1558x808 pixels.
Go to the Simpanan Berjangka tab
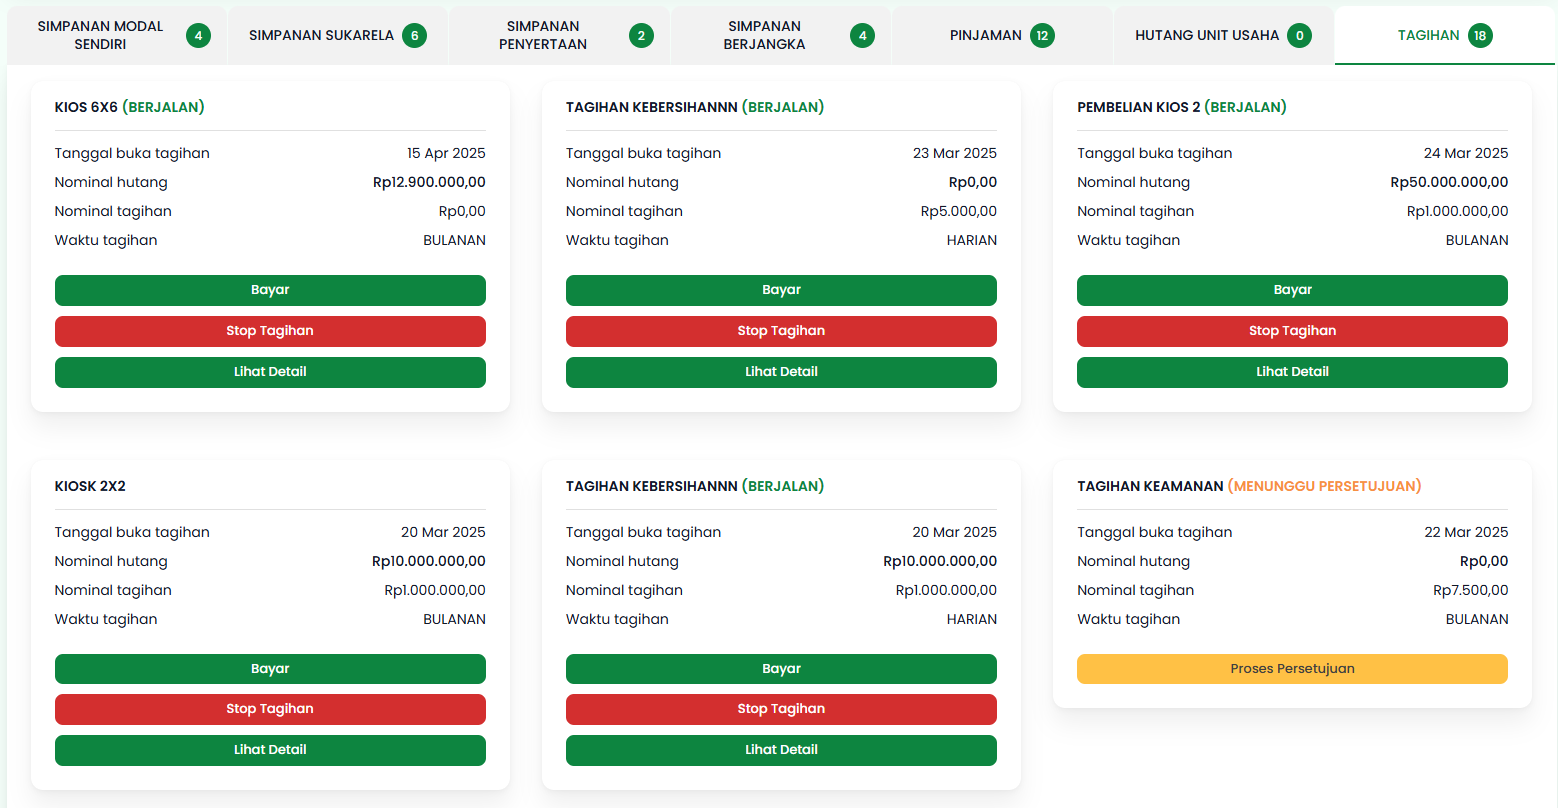pyautogui.click(x=780, y=36)
